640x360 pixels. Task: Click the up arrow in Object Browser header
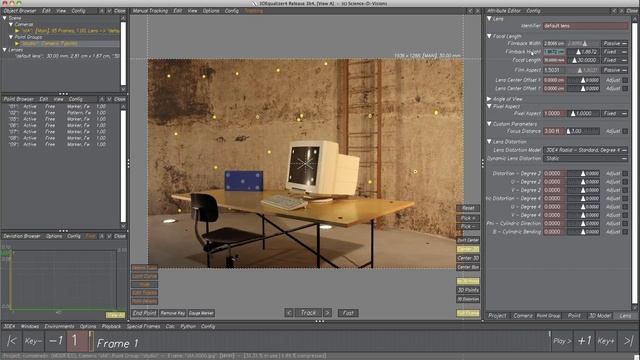pos(102,11)
